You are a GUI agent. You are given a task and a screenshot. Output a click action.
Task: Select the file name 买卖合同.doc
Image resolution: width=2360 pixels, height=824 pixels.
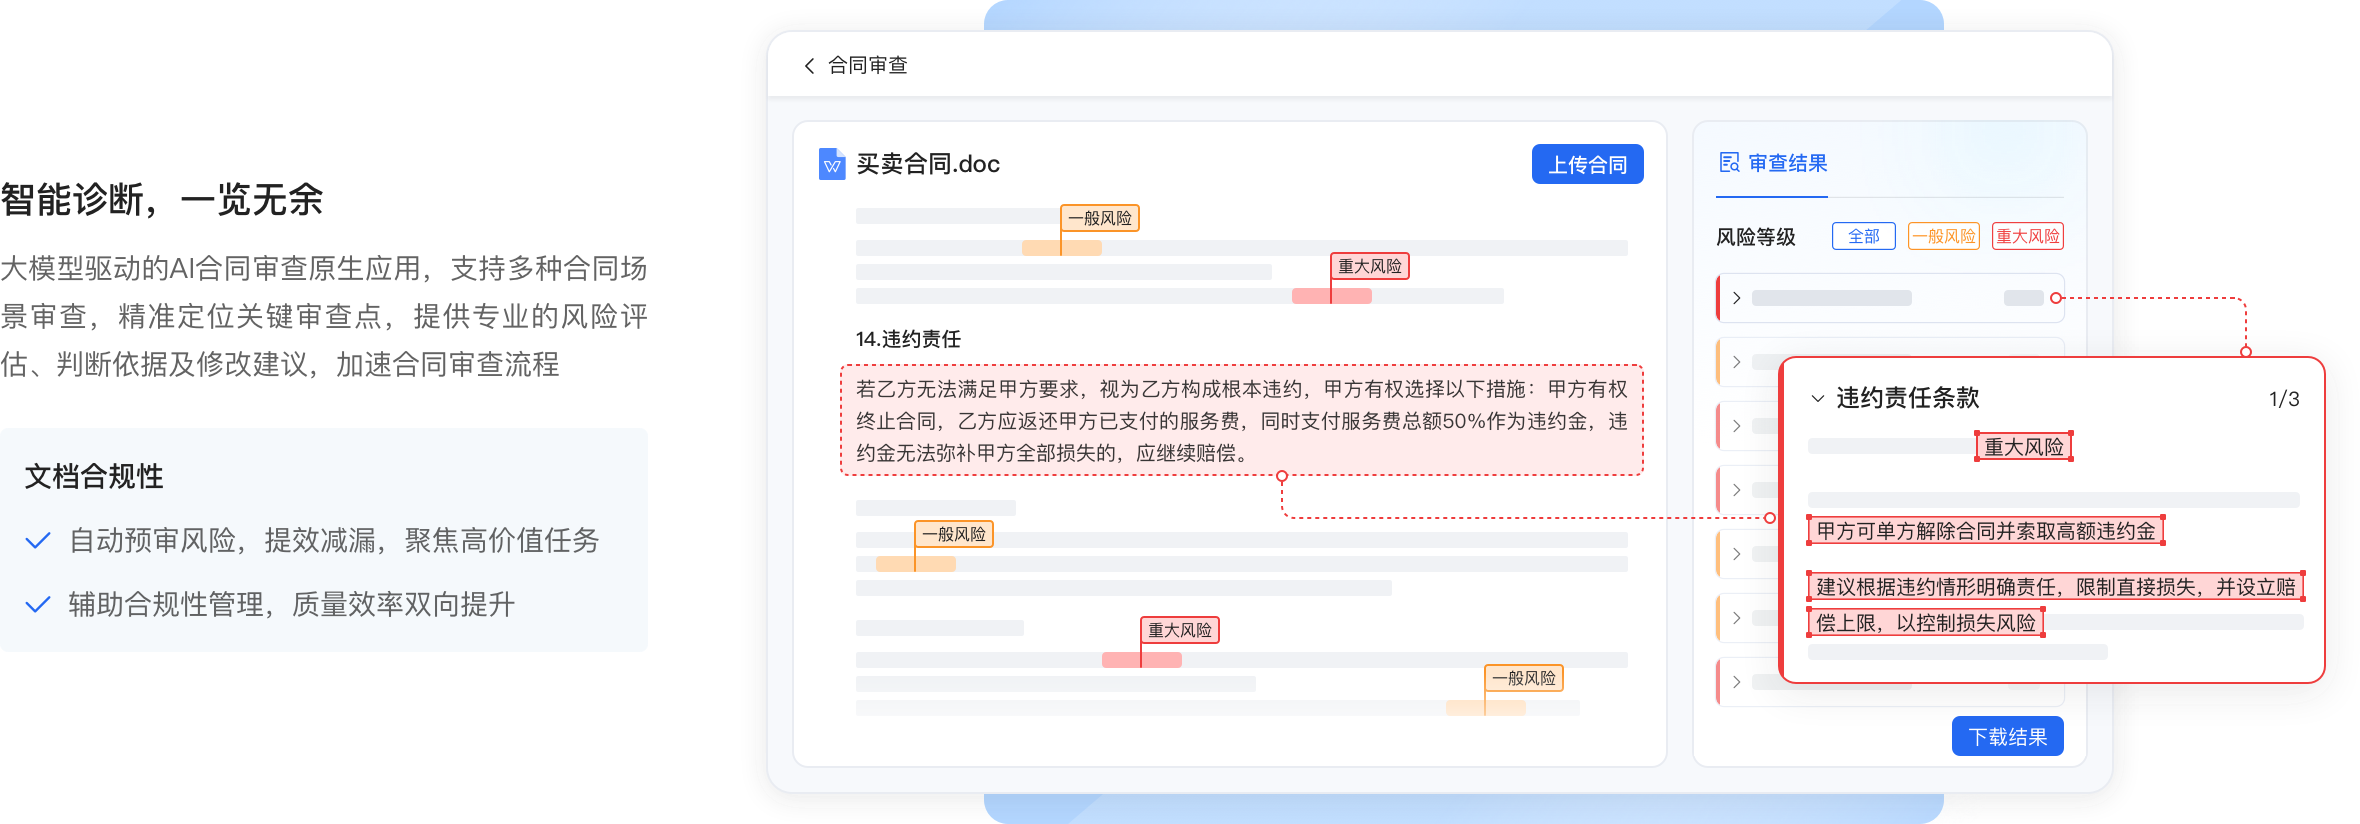pyautogui.click(x=928, y=164)
